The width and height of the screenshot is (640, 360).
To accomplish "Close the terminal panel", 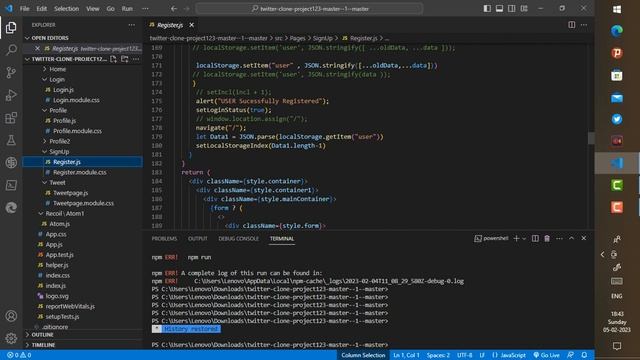I will point(584,238).
